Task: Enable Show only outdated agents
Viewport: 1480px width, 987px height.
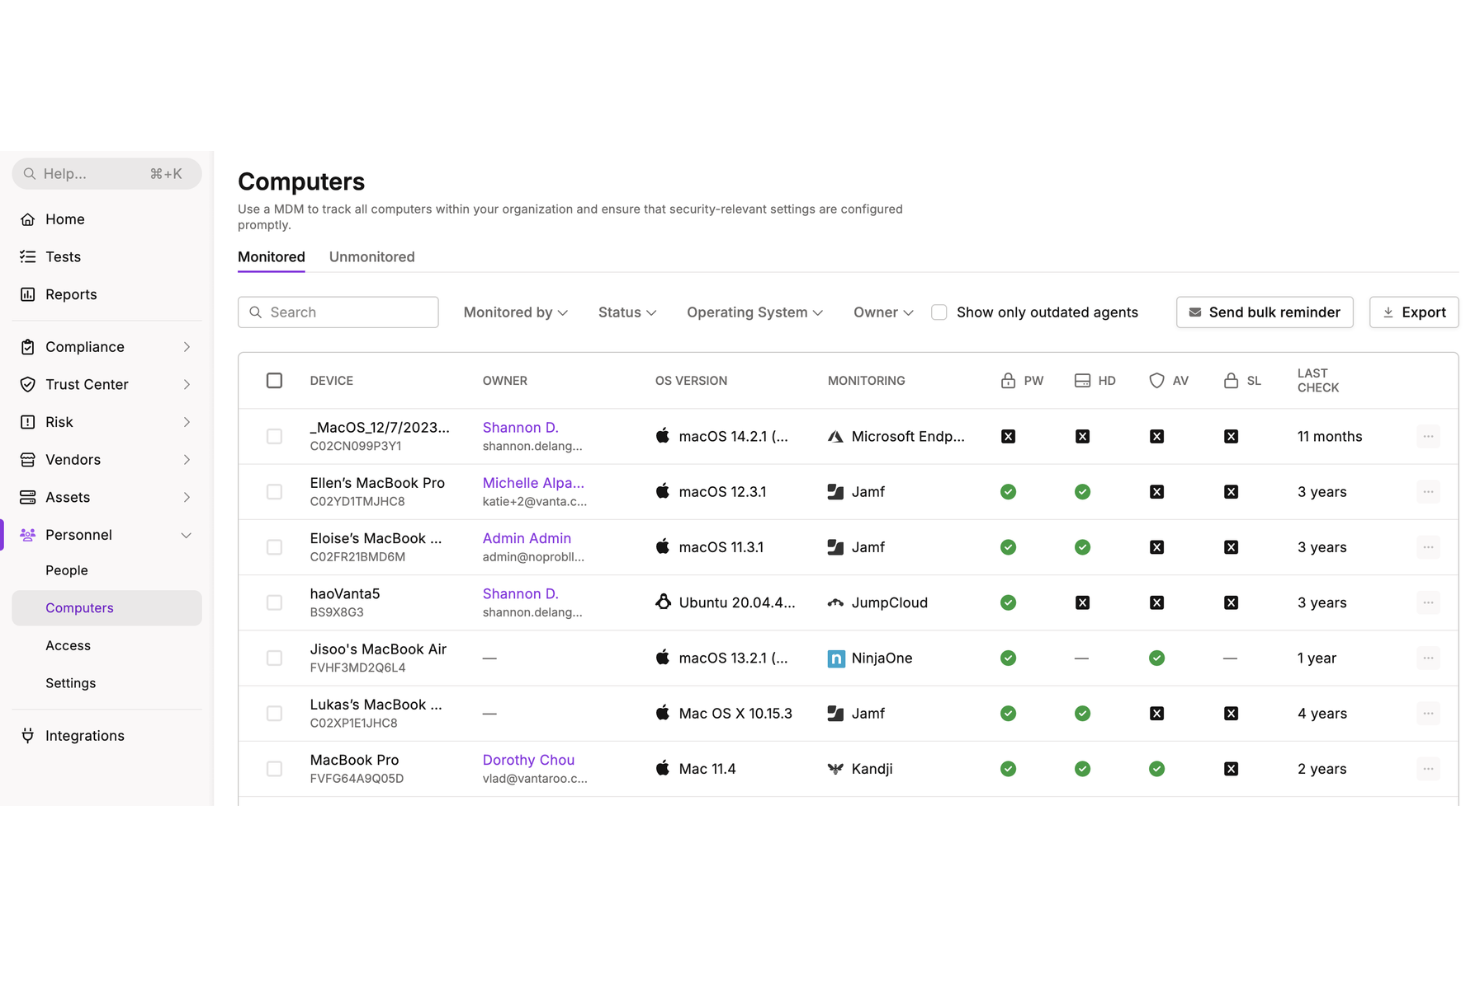Action: [939, 312]
